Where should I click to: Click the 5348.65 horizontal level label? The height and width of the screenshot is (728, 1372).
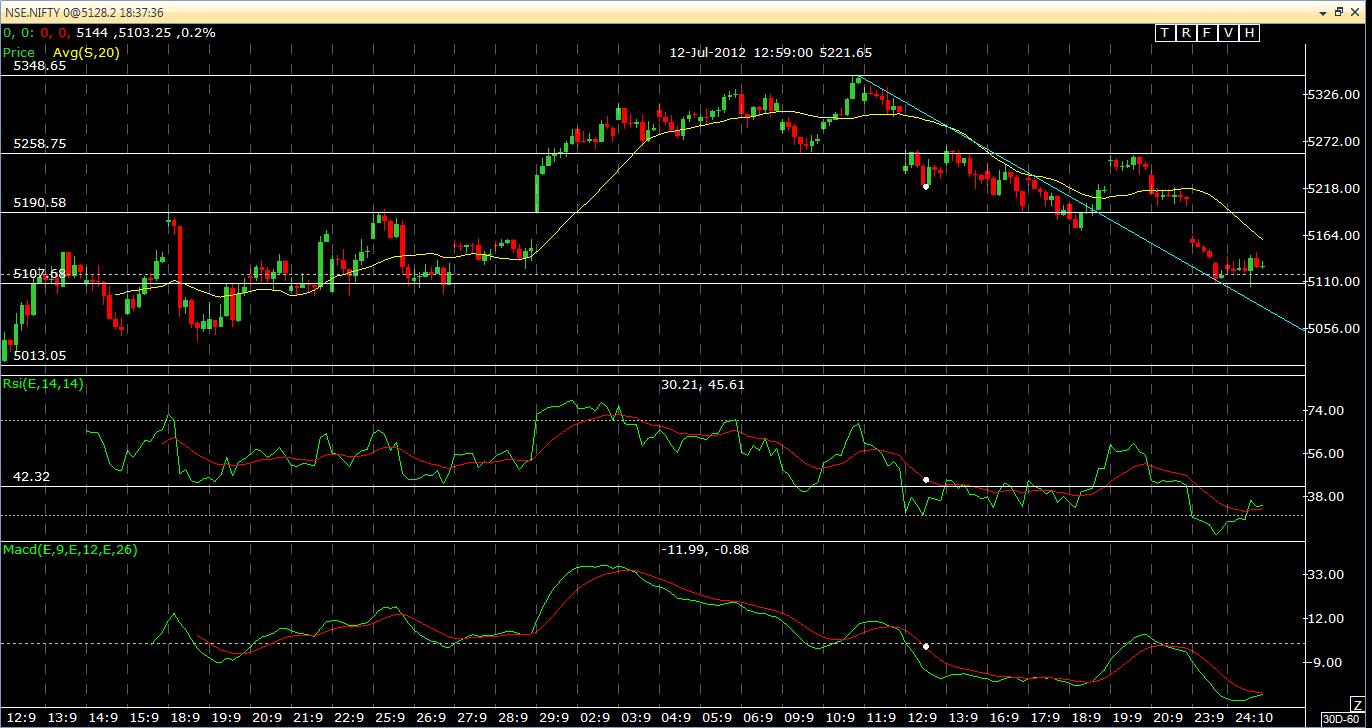tap(39, 66)
